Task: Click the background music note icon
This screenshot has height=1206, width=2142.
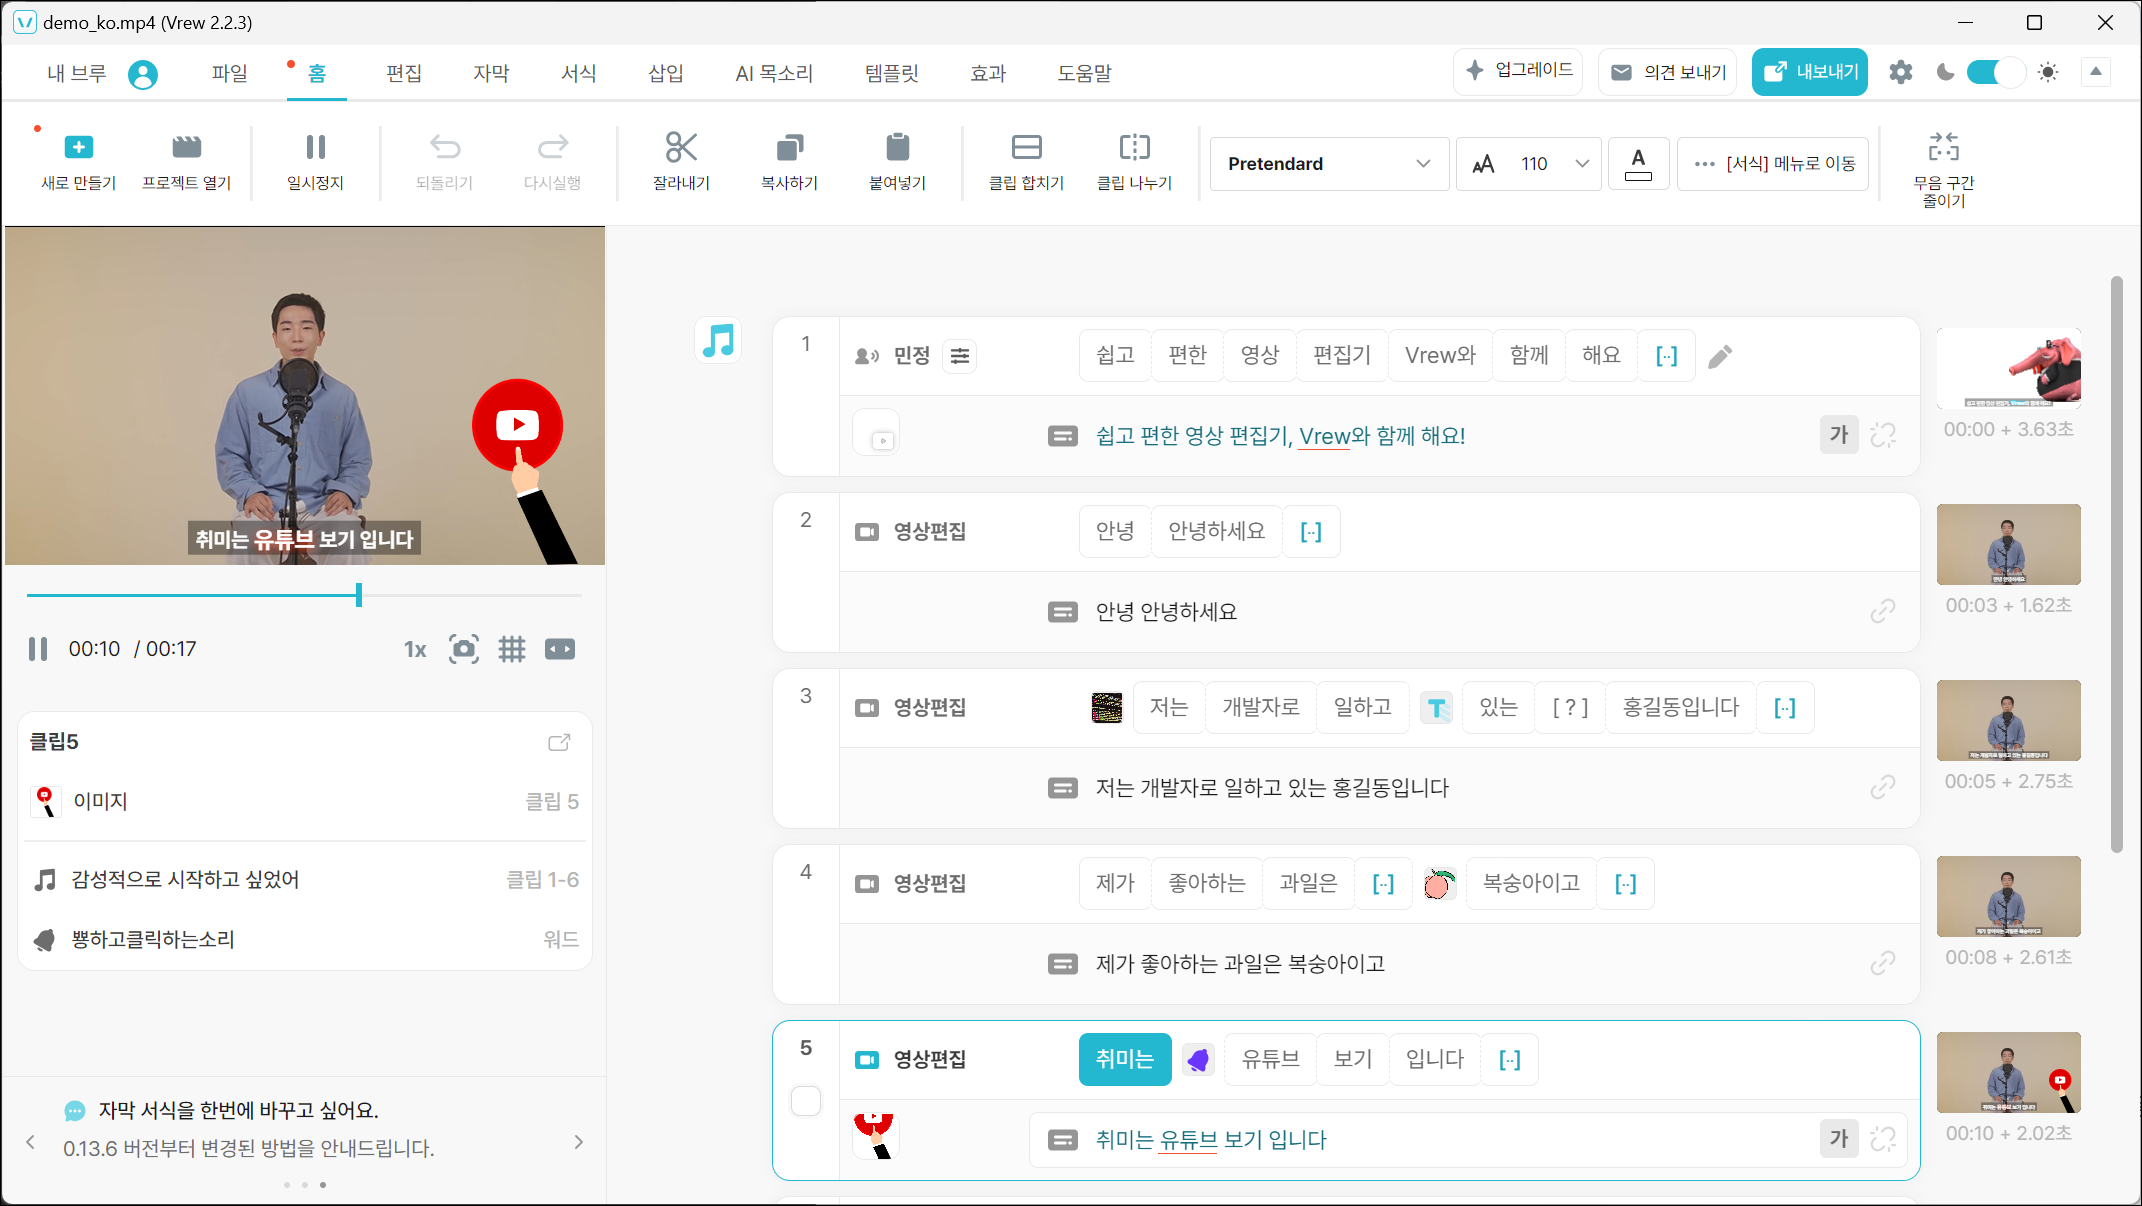Action: [718, 340]
